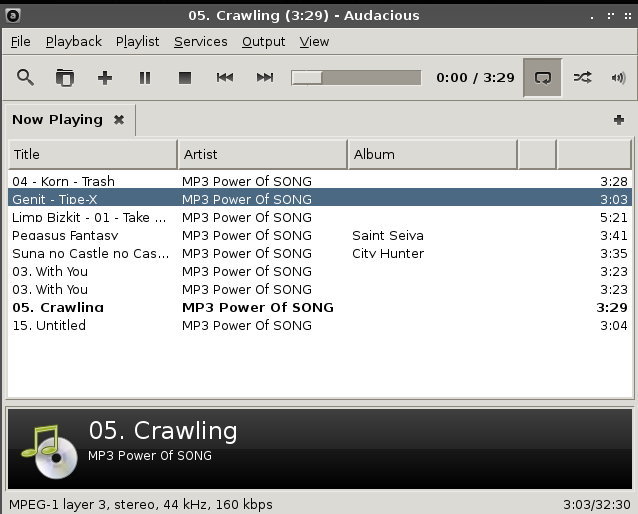This screenshot has width=638, height=514.
Task: Click the blank length column header
Action: [594, 154]
